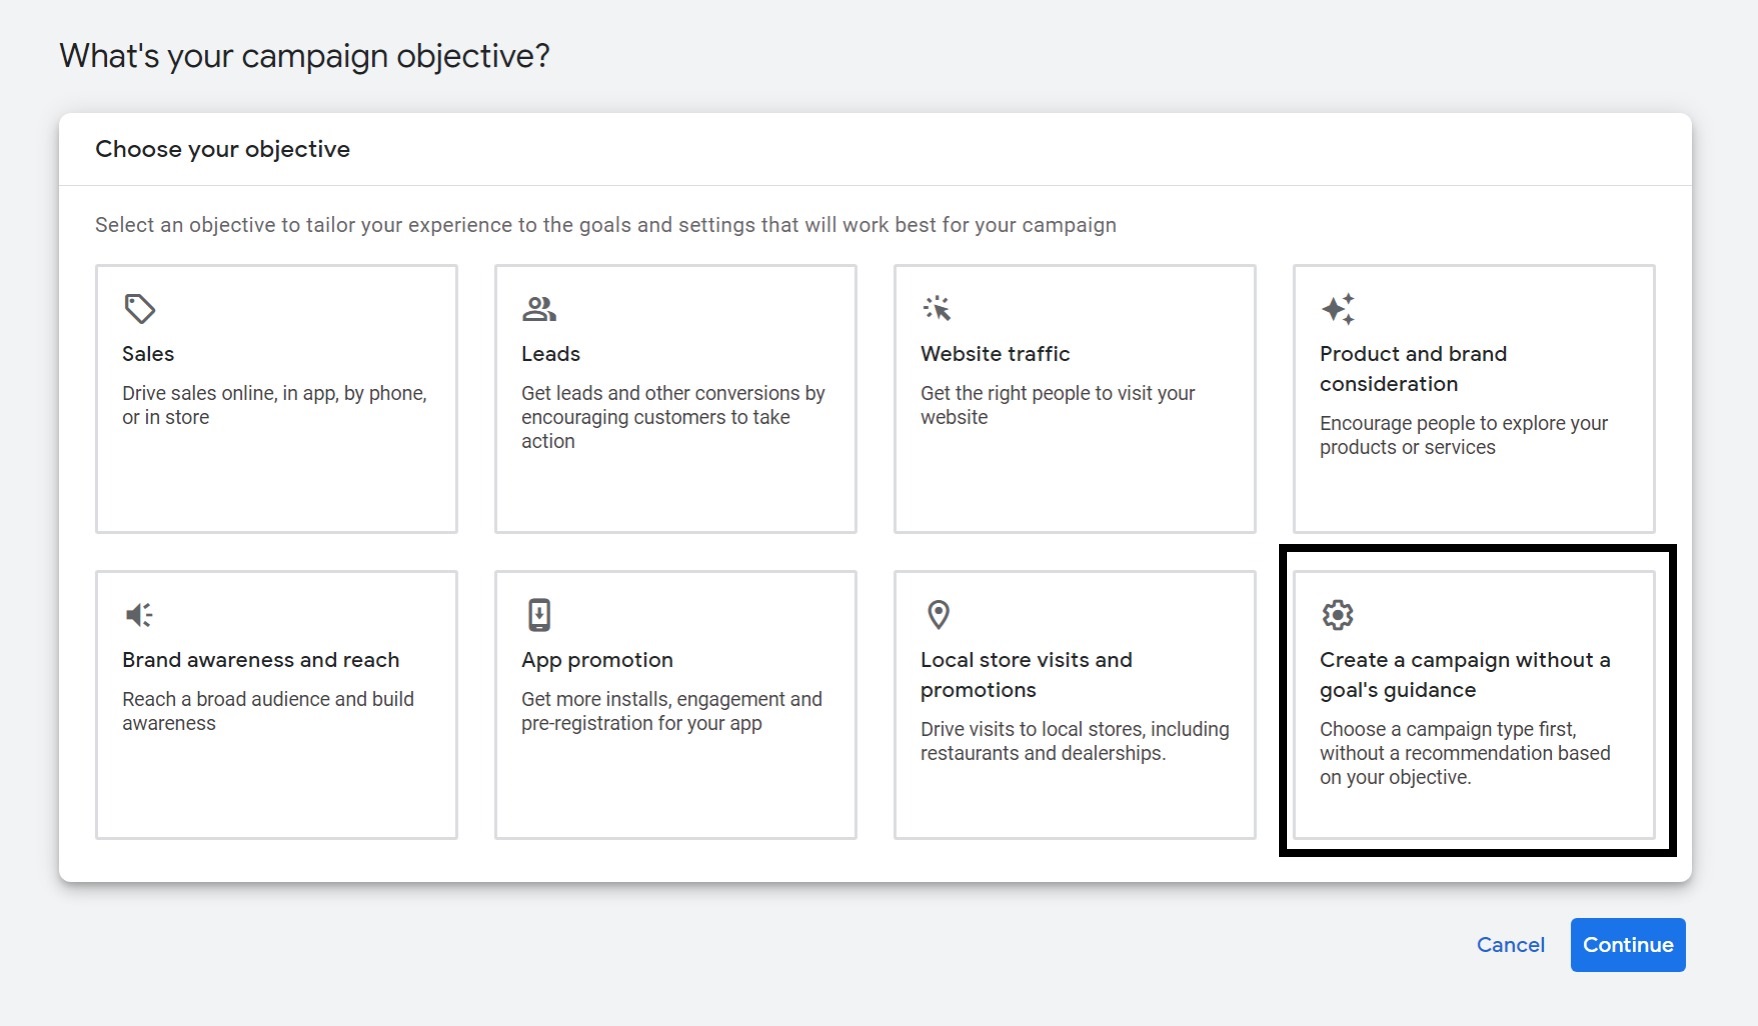Image resolution: width=1758 pixels, height=1026 pixels.
Task: Pick the Website traffic objective title
Action: click(995, 354)
